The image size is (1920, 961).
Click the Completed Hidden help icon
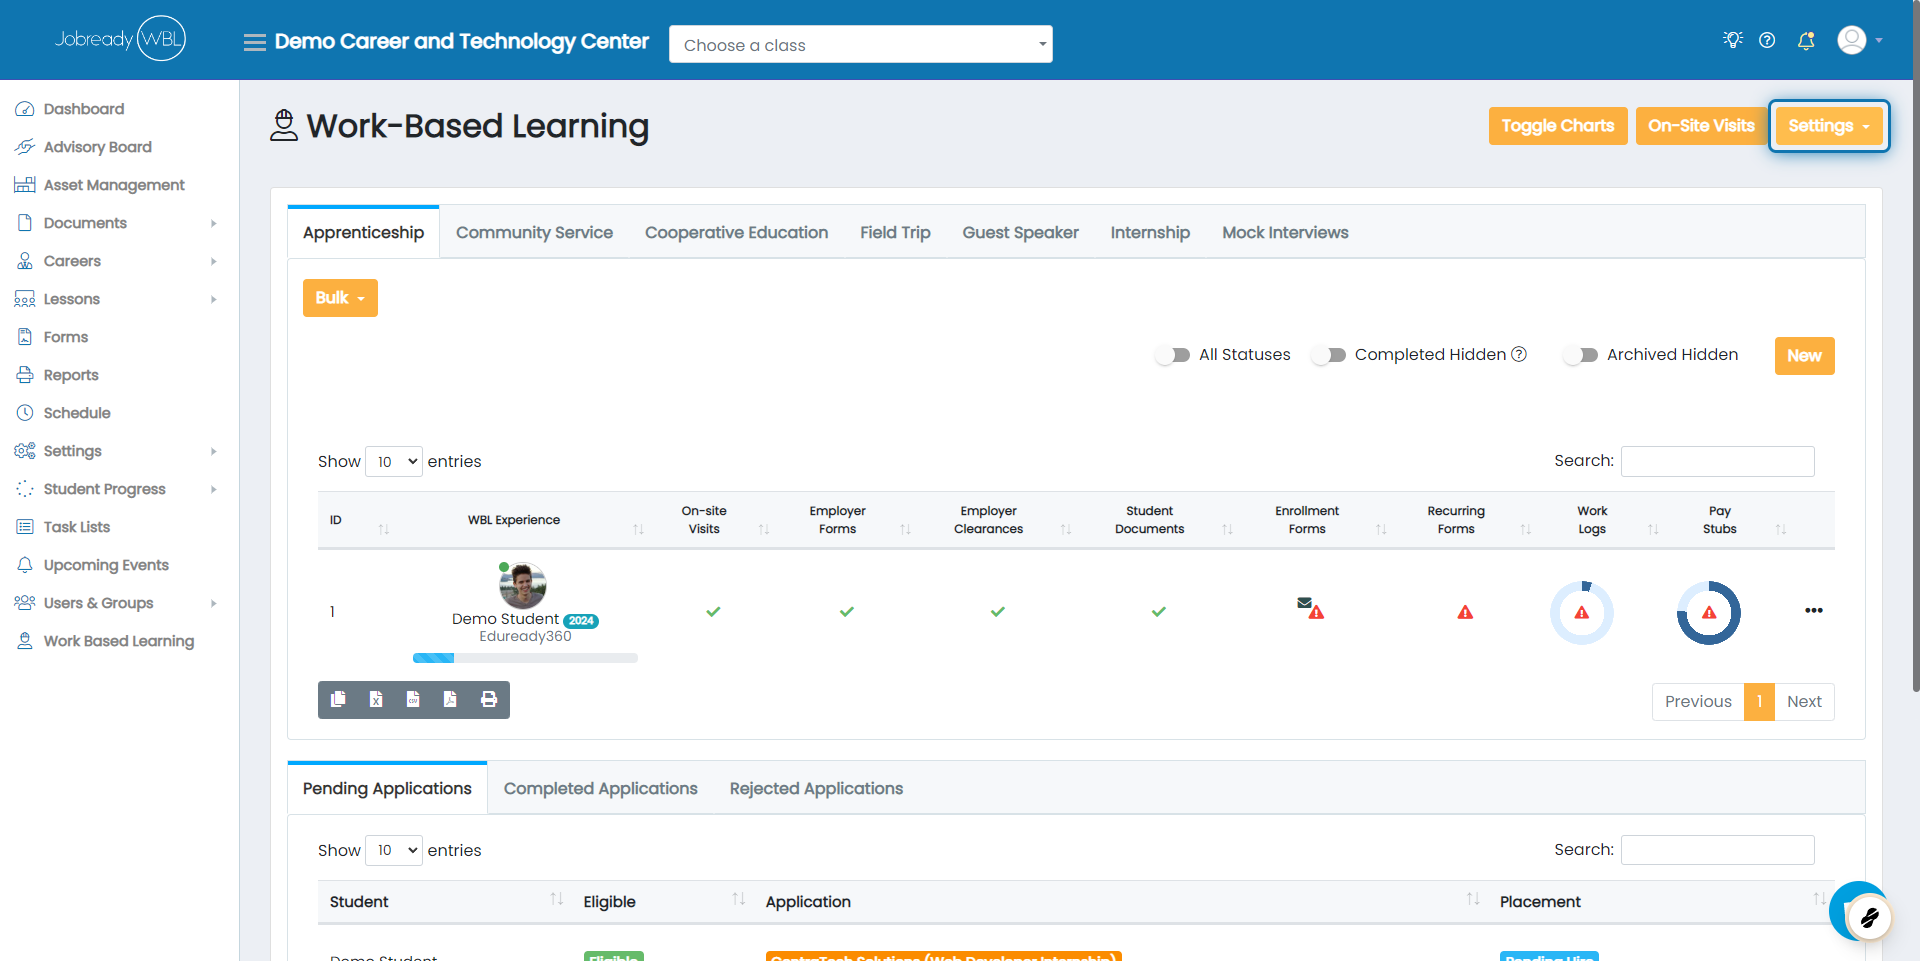tap(1519, 354)
